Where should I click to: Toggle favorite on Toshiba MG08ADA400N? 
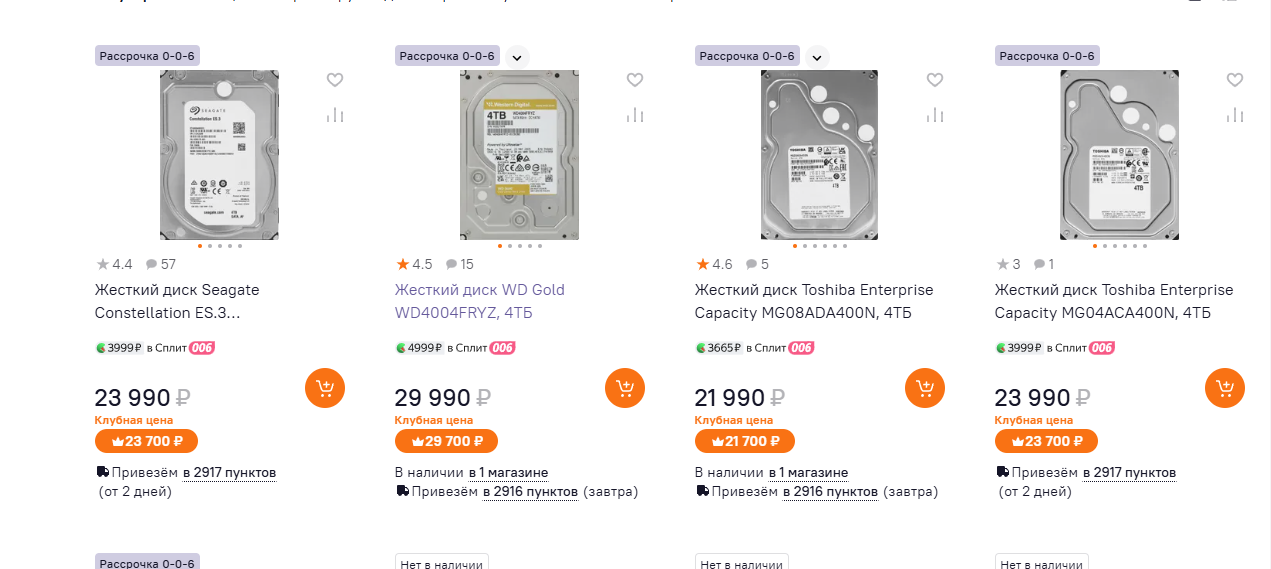point(935,80)
